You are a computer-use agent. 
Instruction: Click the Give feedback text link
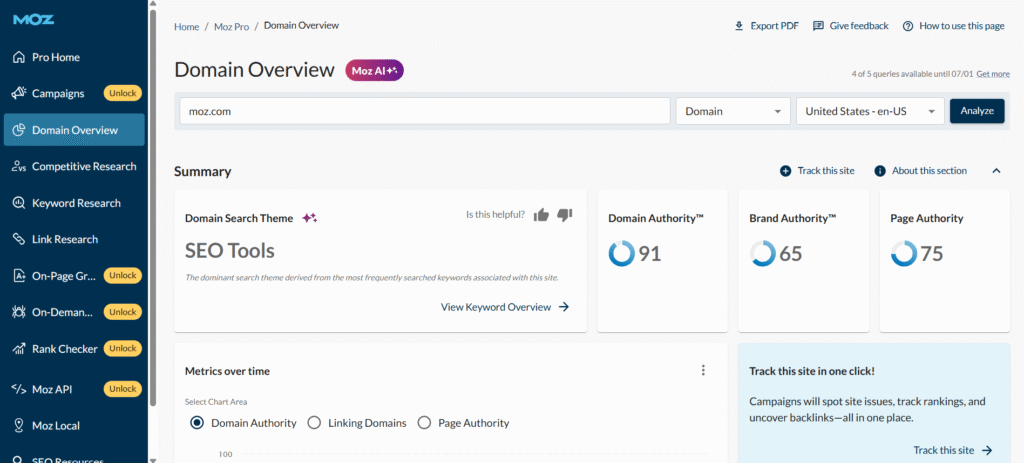859,26
